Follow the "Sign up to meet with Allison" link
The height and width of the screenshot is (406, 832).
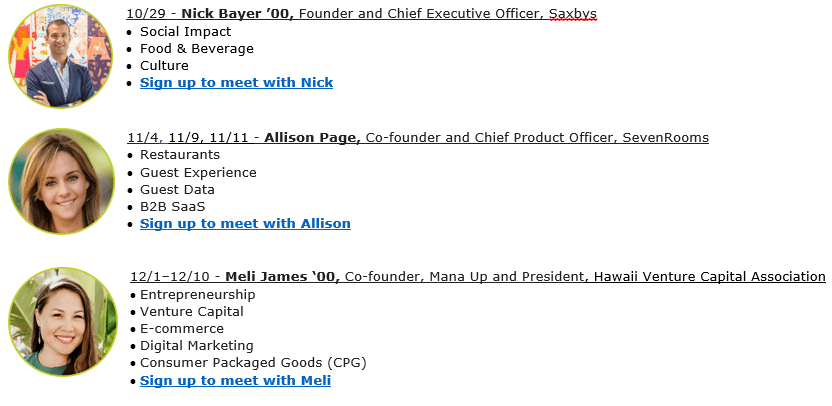(x=245, y=223)
